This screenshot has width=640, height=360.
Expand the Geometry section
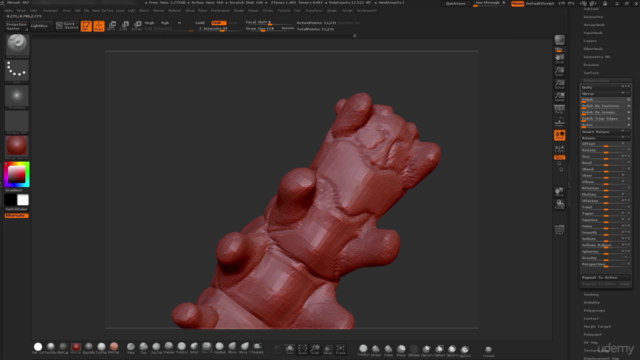click(593, 17)
